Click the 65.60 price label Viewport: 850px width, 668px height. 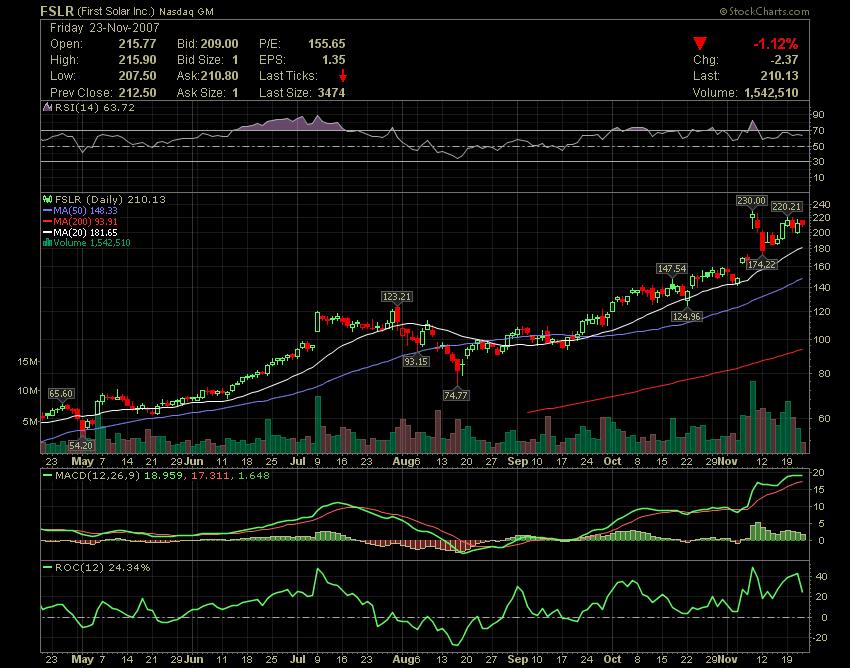[x=61, y=394]
